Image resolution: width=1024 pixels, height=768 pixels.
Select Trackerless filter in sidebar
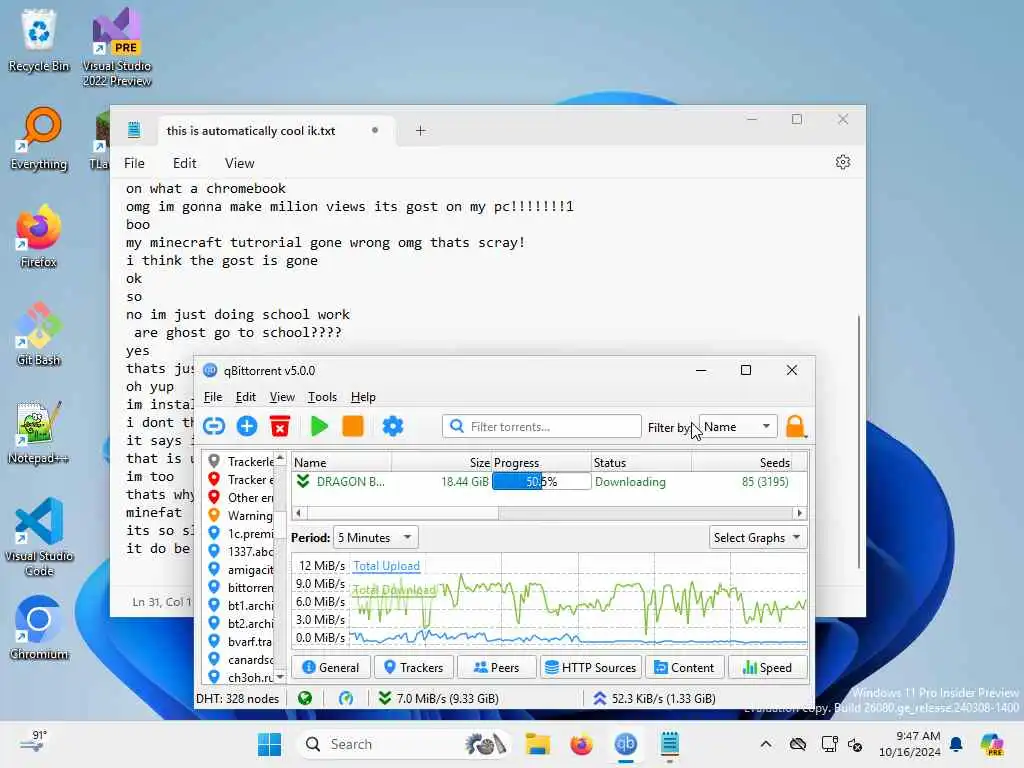[x=241, y=462]
